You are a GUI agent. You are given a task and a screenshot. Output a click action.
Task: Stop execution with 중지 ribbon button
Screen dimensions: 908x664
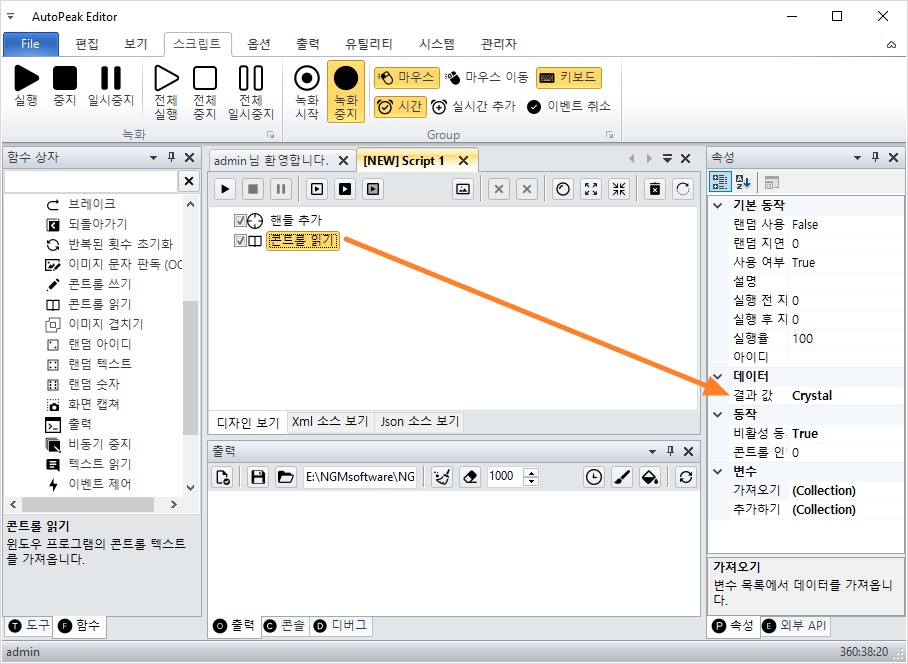[65, 85]
